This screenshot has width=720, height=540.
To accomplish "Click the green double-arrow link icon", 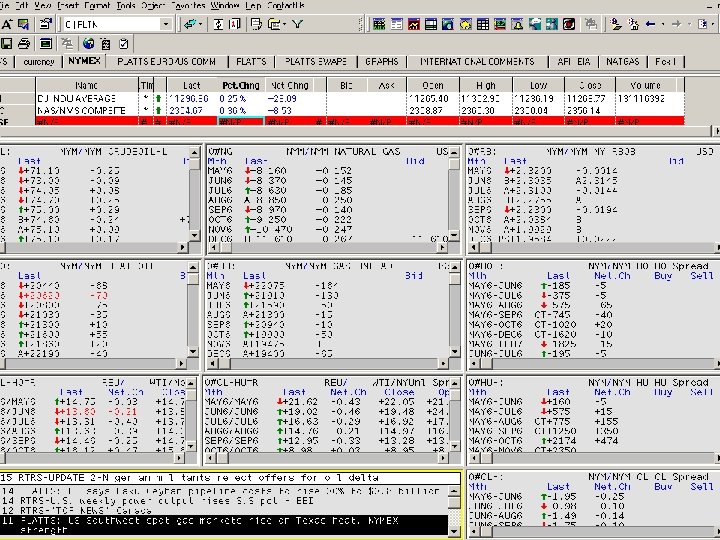I will (x=190, y=24).
